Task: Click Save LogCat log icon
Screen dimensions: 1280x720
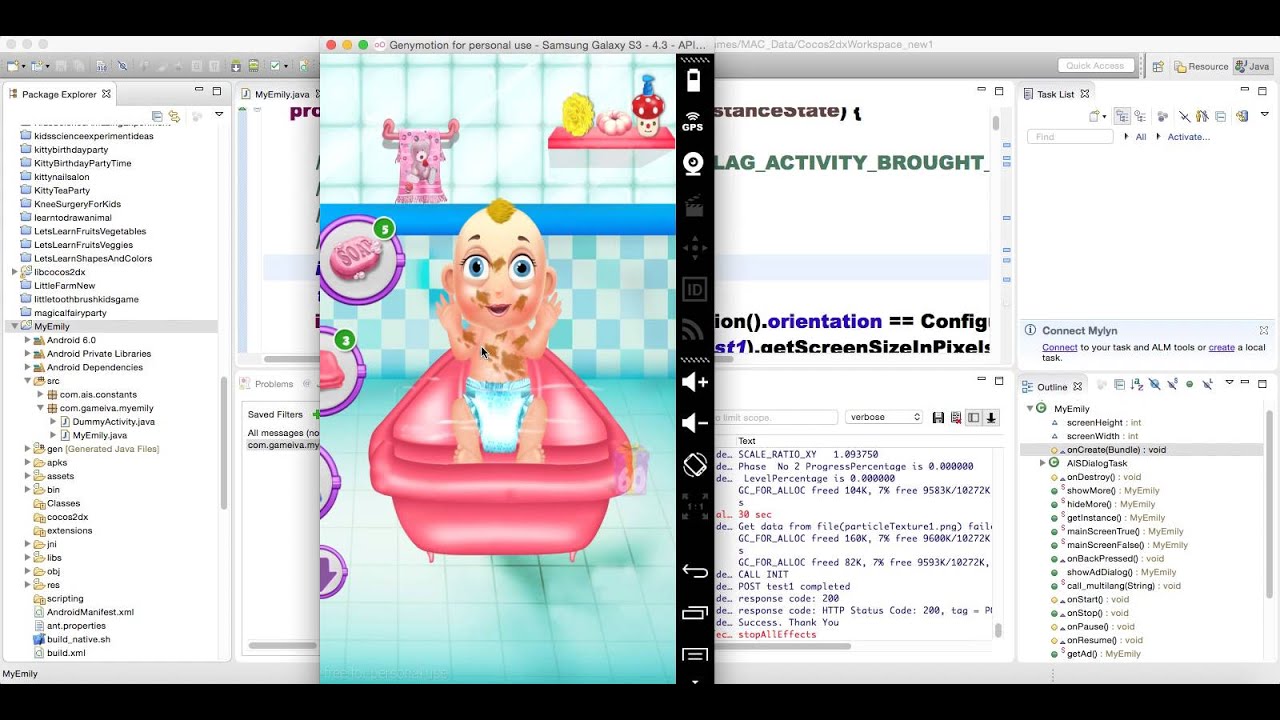Action: coord(938,417)
